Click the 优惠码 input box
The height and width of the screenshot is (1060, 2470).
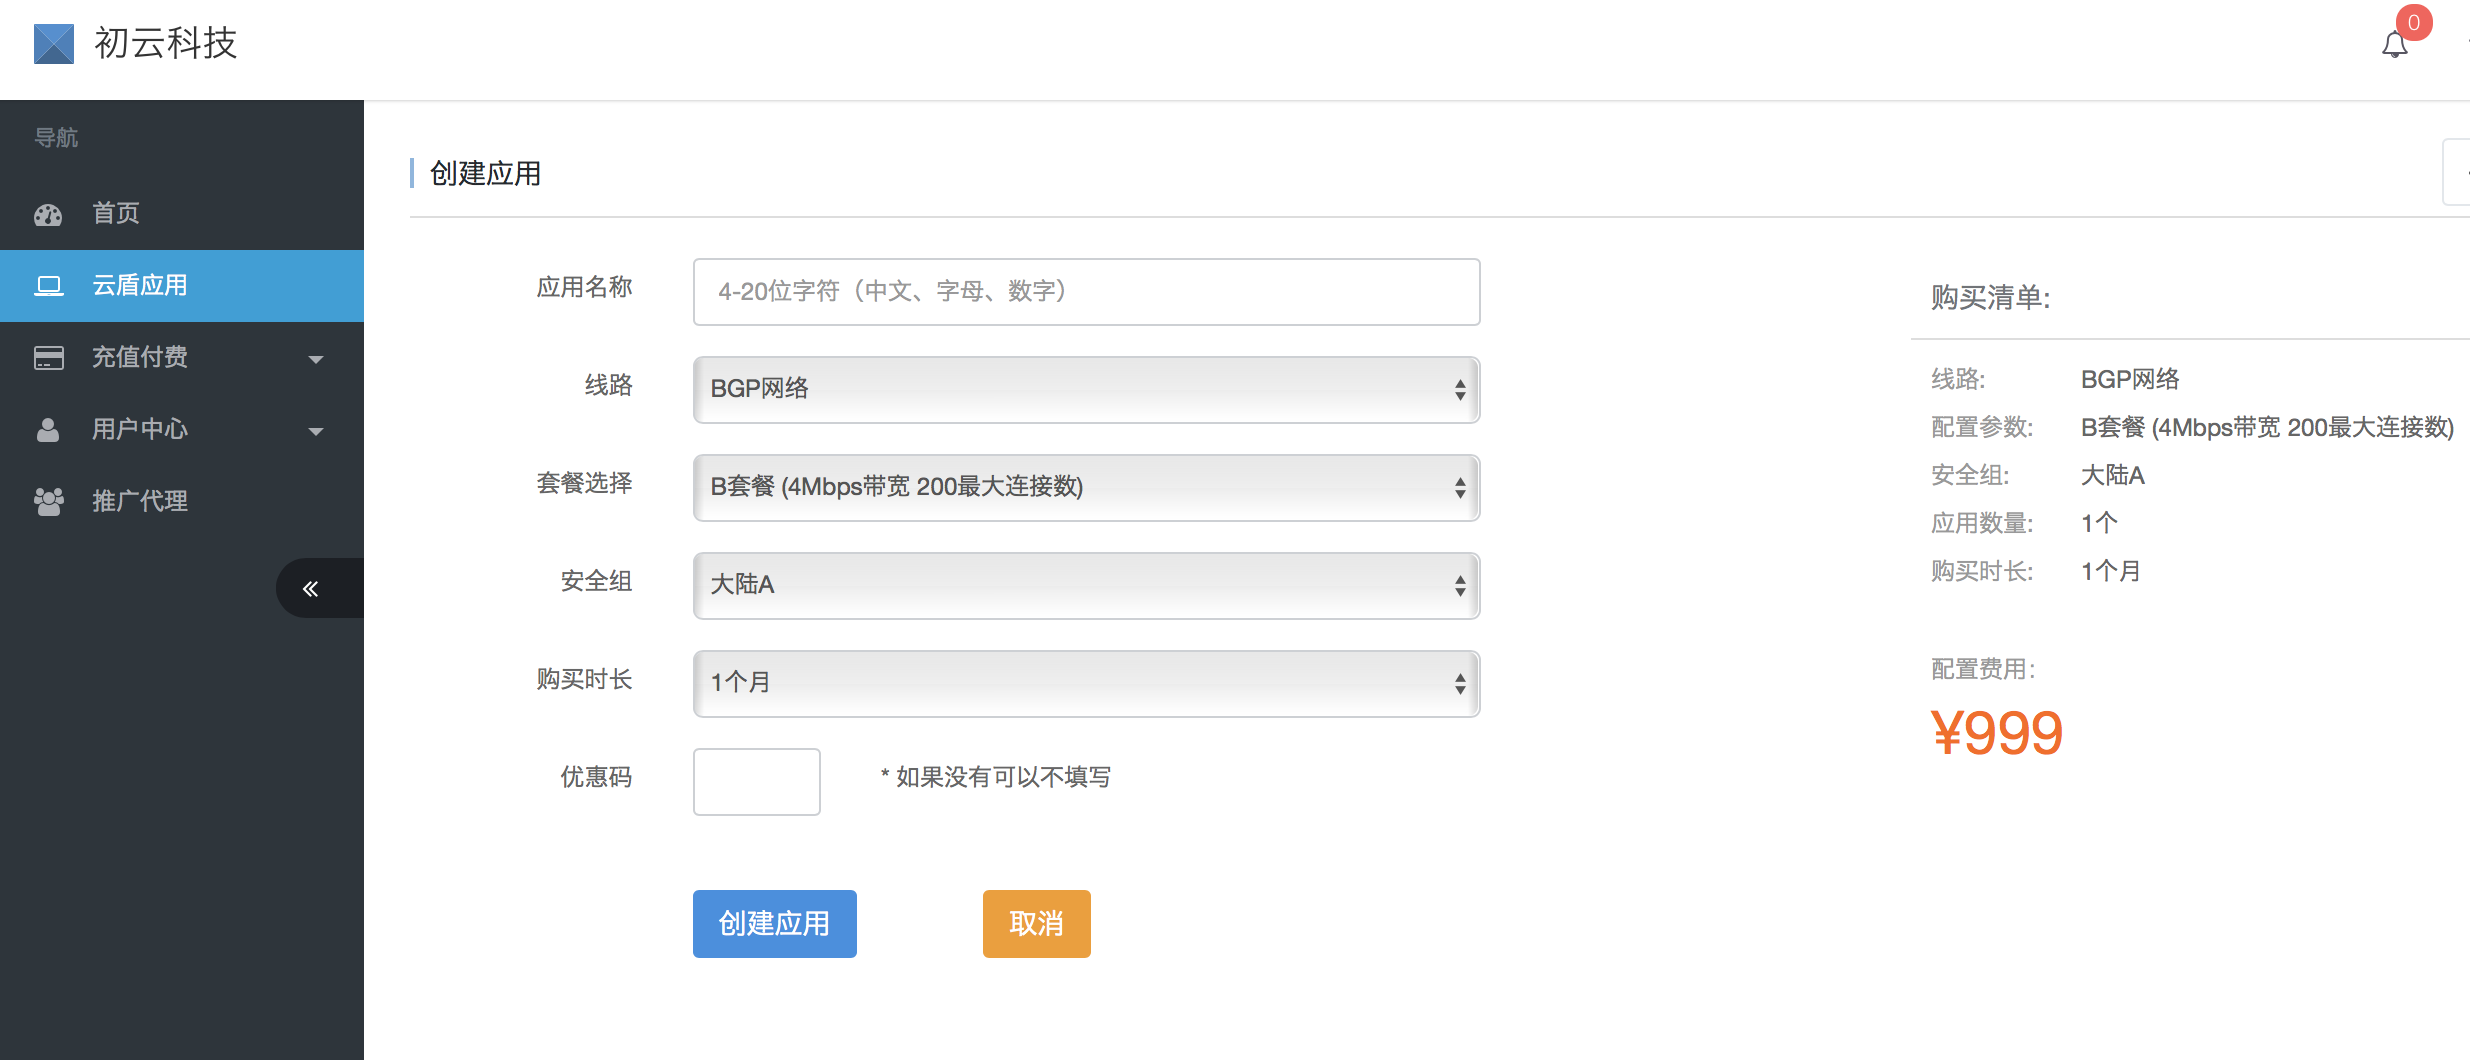[x=756, y=782]
